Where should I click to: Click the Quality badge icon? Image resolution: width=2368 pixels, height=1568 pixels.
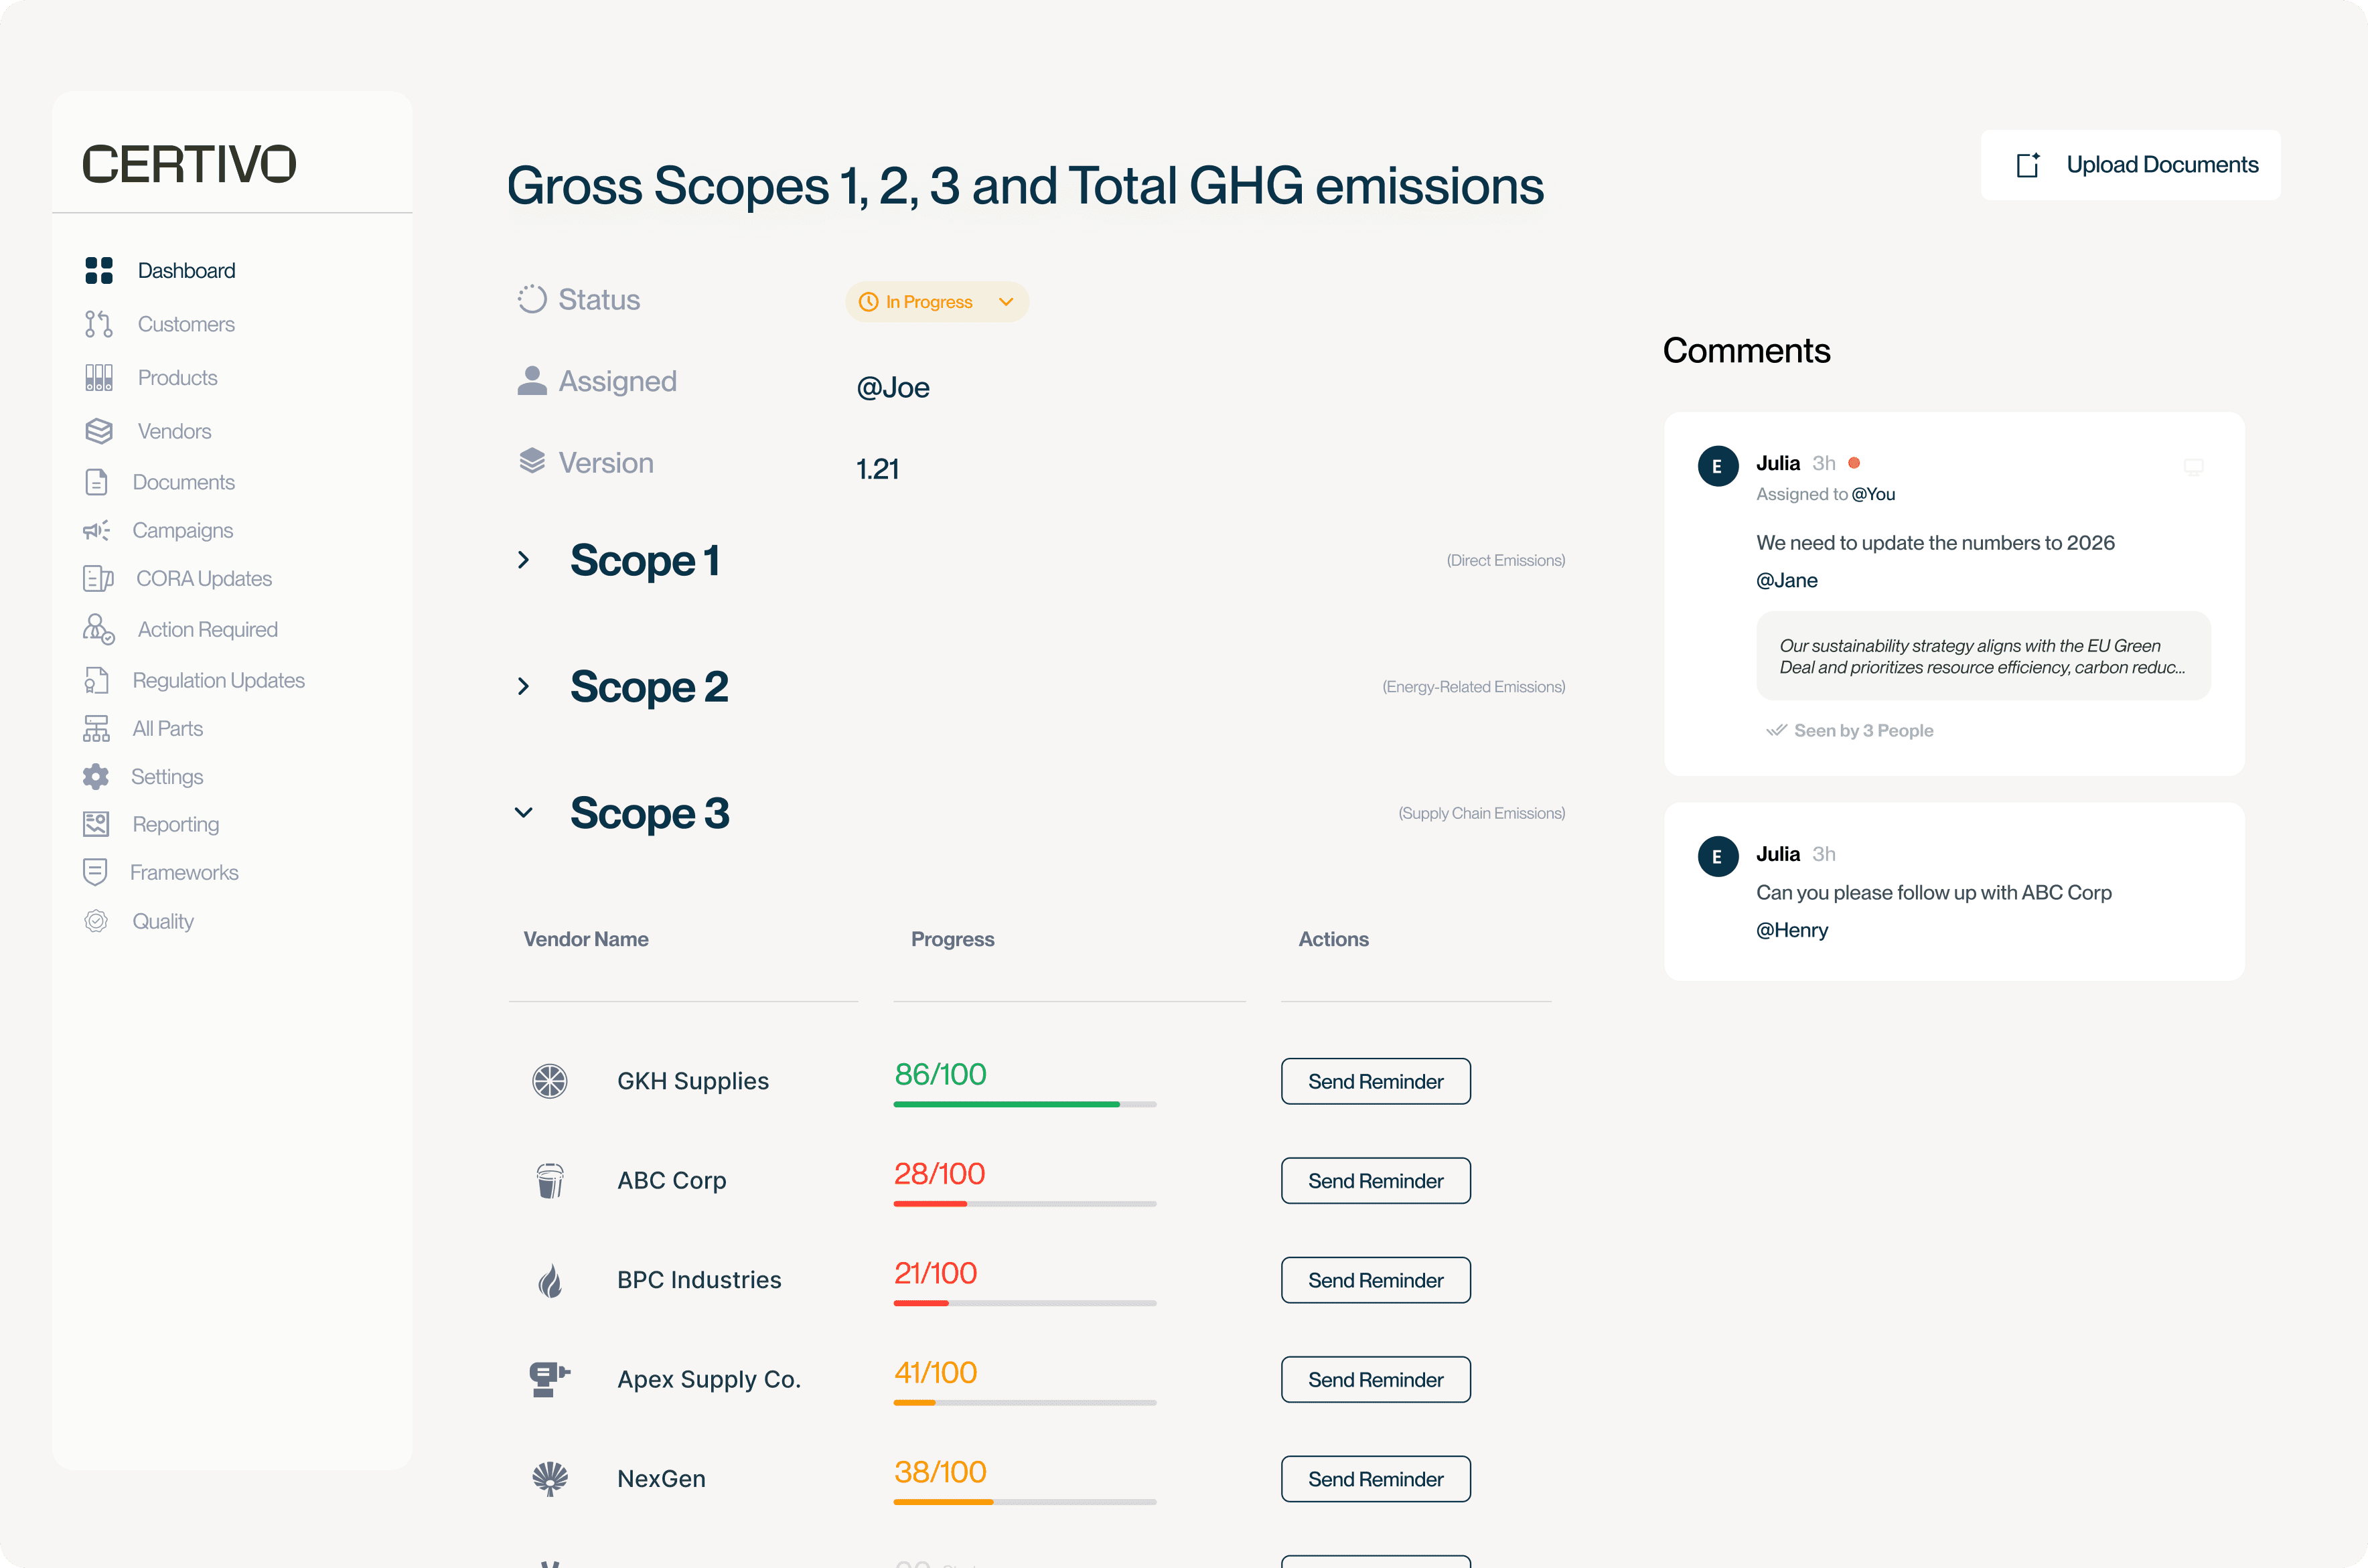(x=96, y=921)
